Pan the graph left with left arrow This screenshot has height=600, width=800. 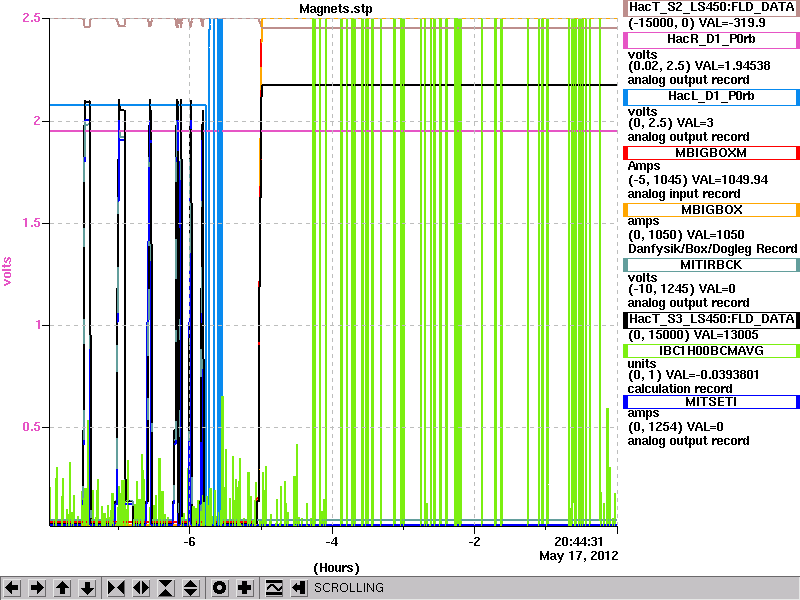pos(12,588)
